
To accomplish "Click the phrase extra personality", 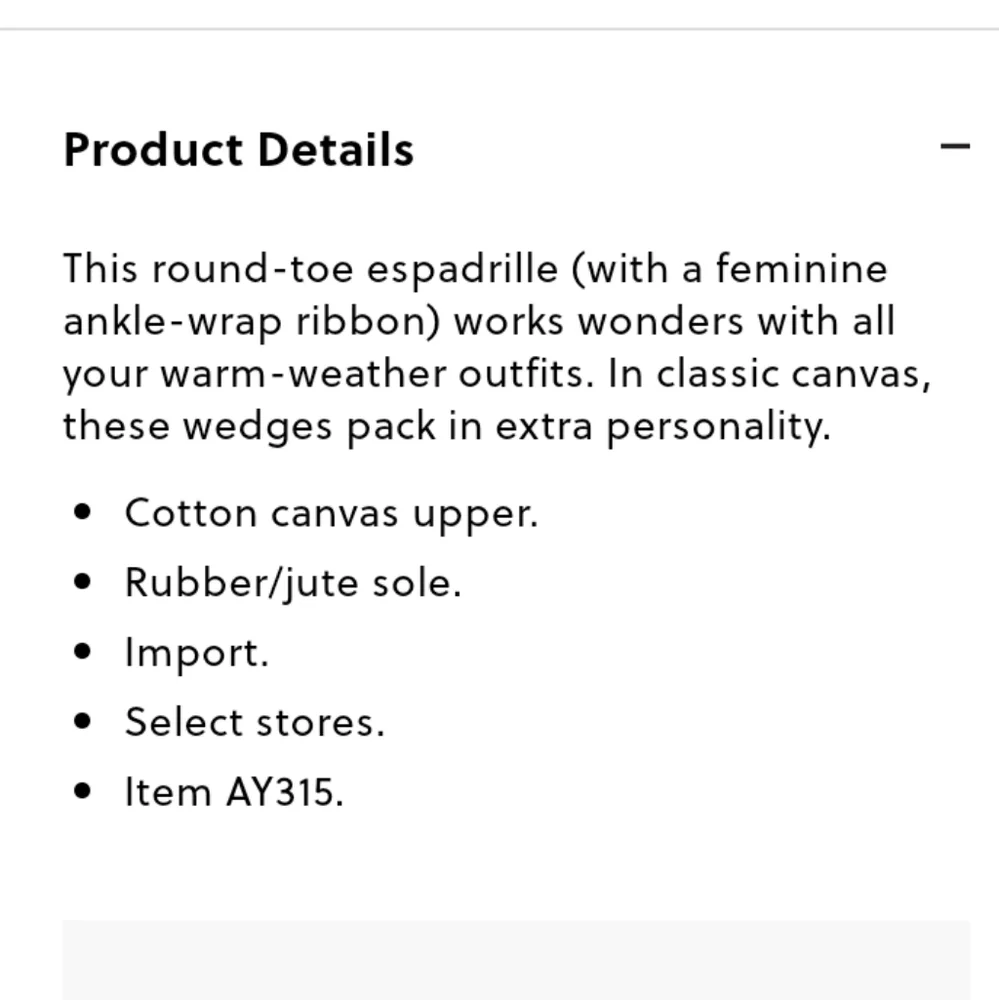I will pyautogui.click(x=663, y=427).
